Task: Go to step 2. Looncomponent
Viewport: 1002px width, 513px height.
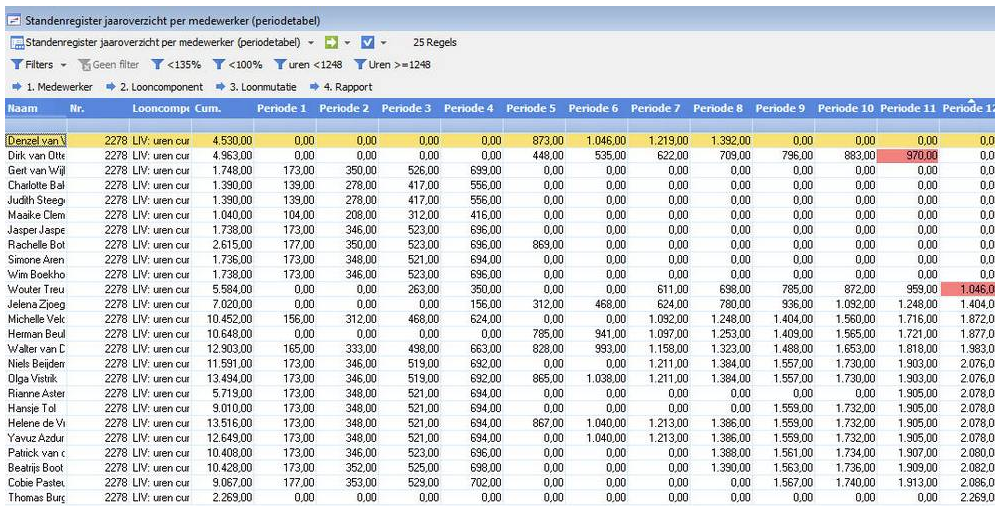Action: click(155, 87)
